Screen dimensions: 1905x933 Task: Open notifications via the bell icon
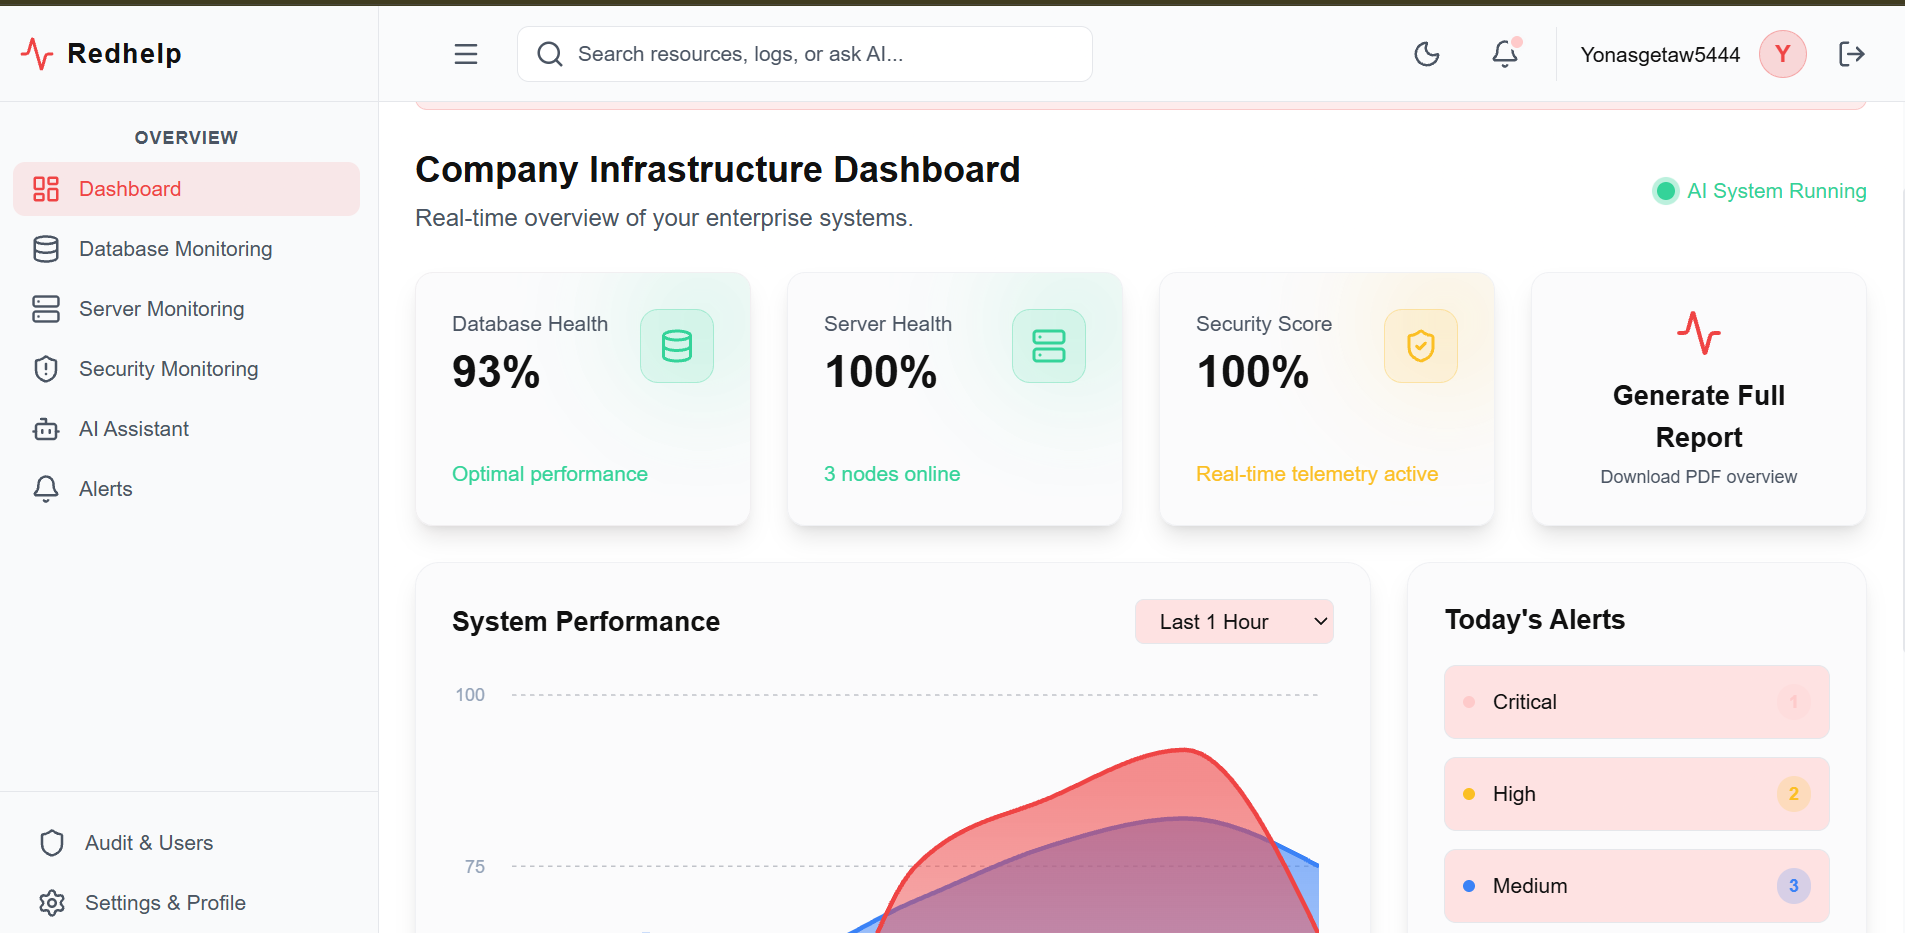[x=1505, y=54]
